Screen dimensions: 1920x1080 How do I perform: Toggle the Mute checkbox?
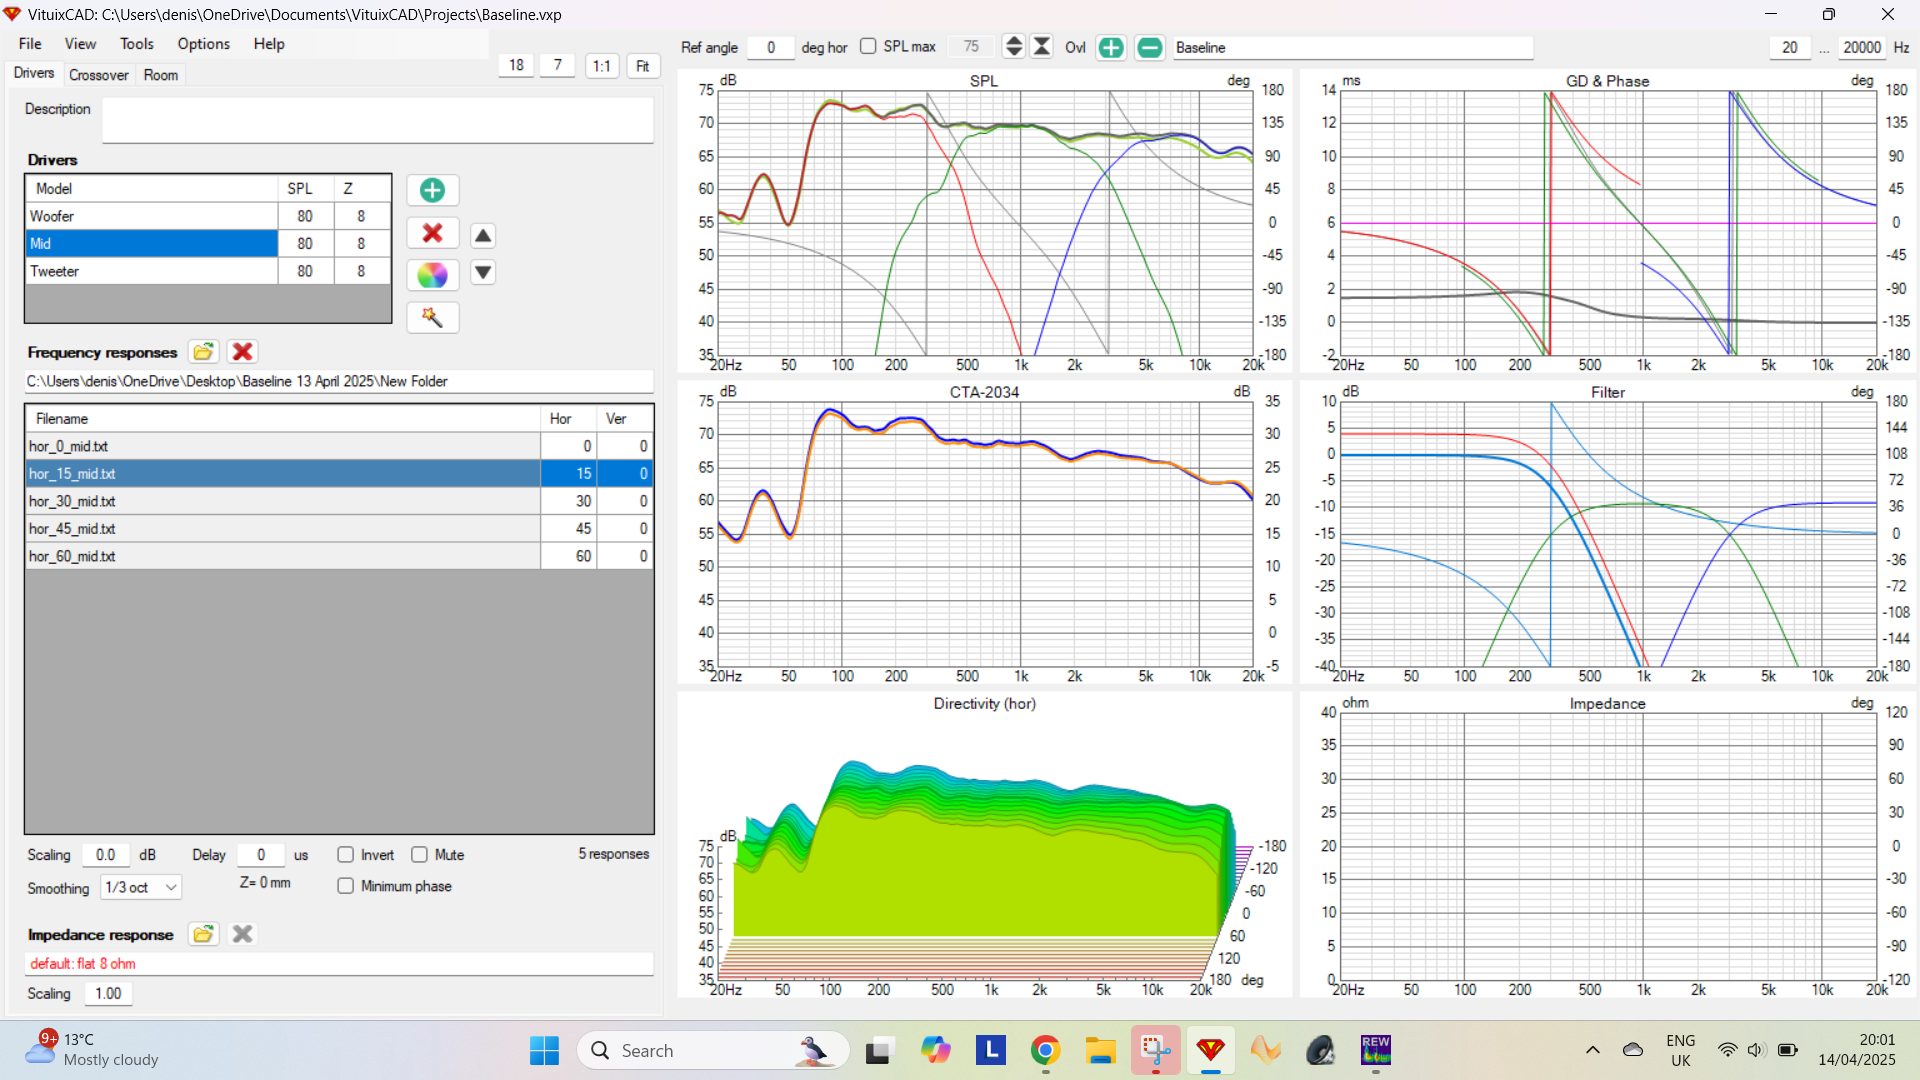[419, 854]
